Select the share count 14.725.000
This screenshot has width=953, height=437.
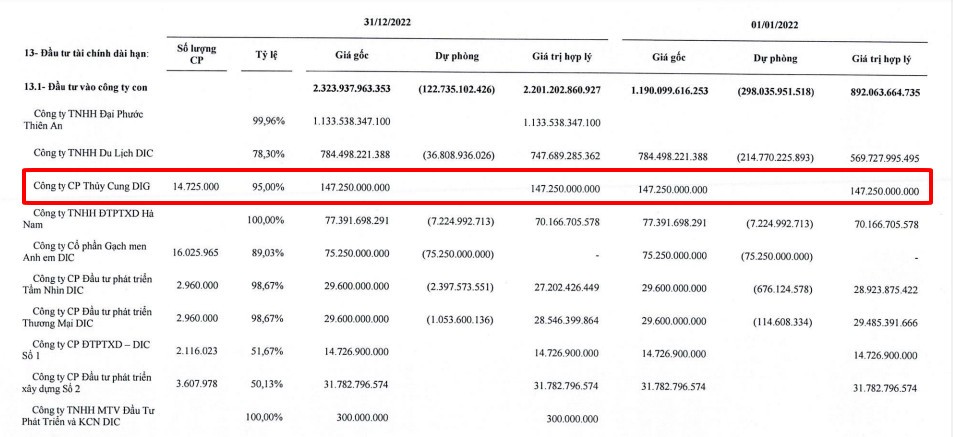pos(197,187)
